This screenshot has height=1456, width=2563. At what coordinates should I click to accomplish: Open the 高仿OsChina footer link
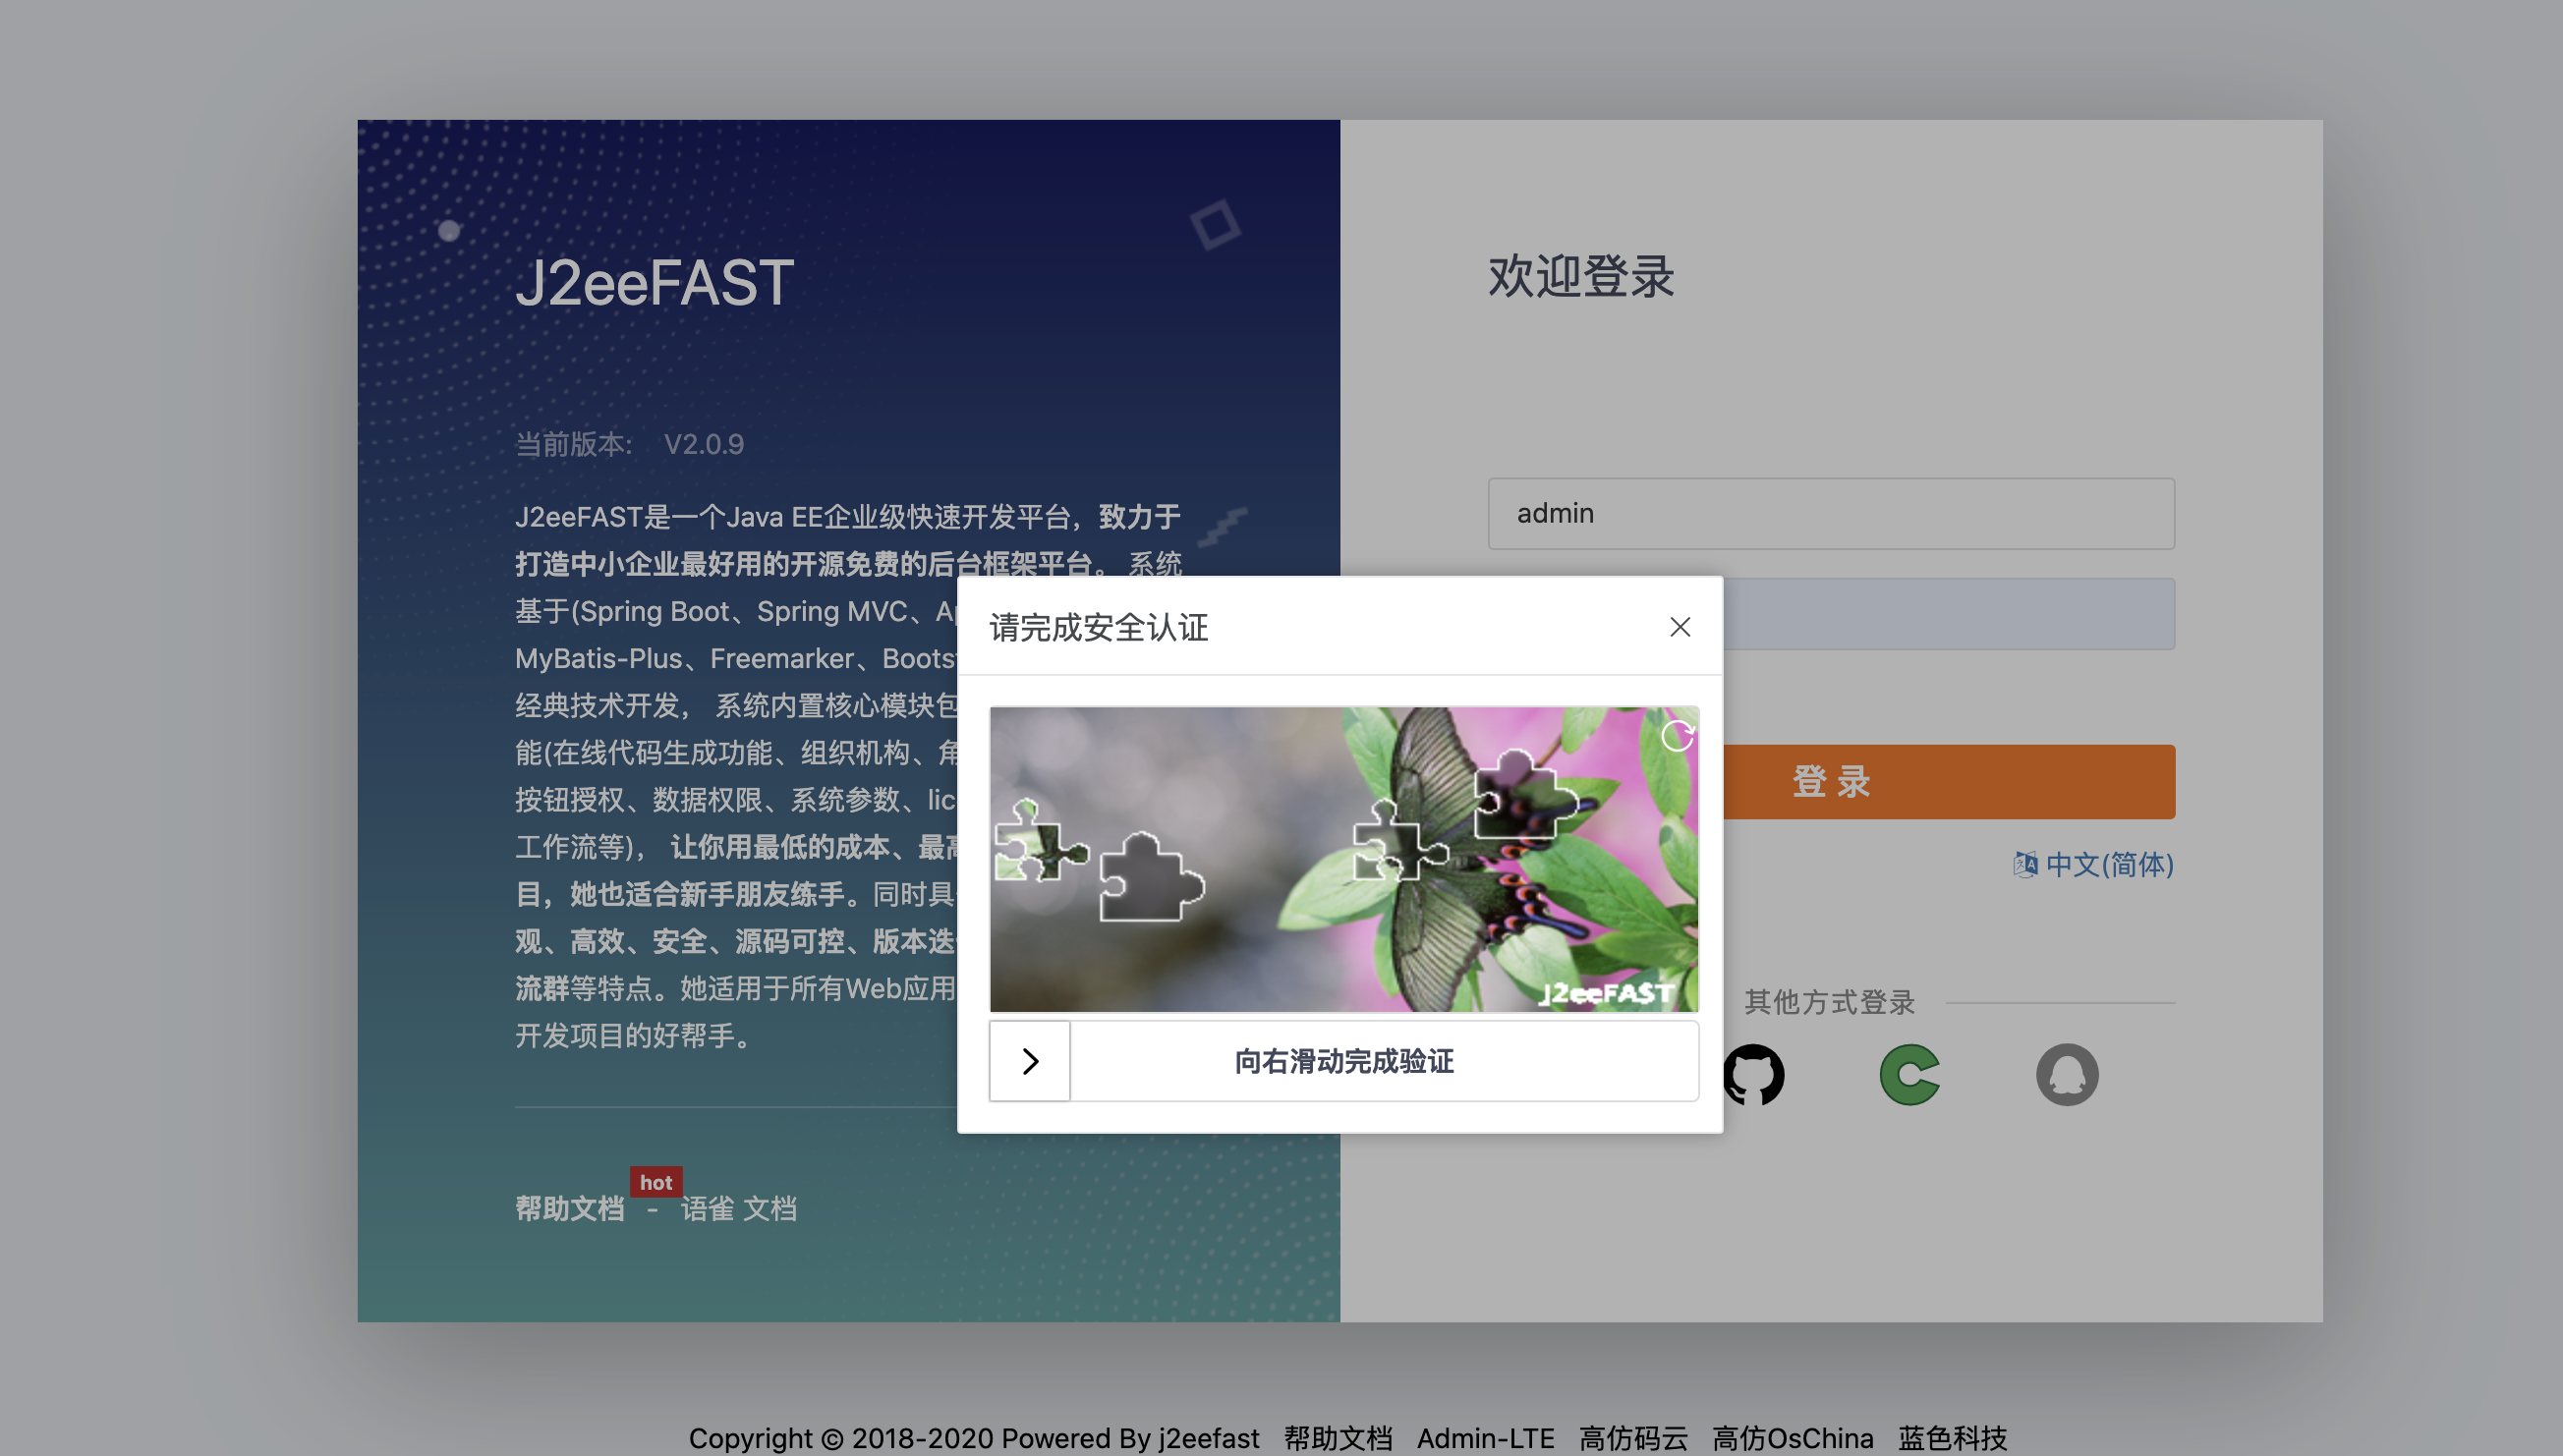click(x=1792, y=1438)
